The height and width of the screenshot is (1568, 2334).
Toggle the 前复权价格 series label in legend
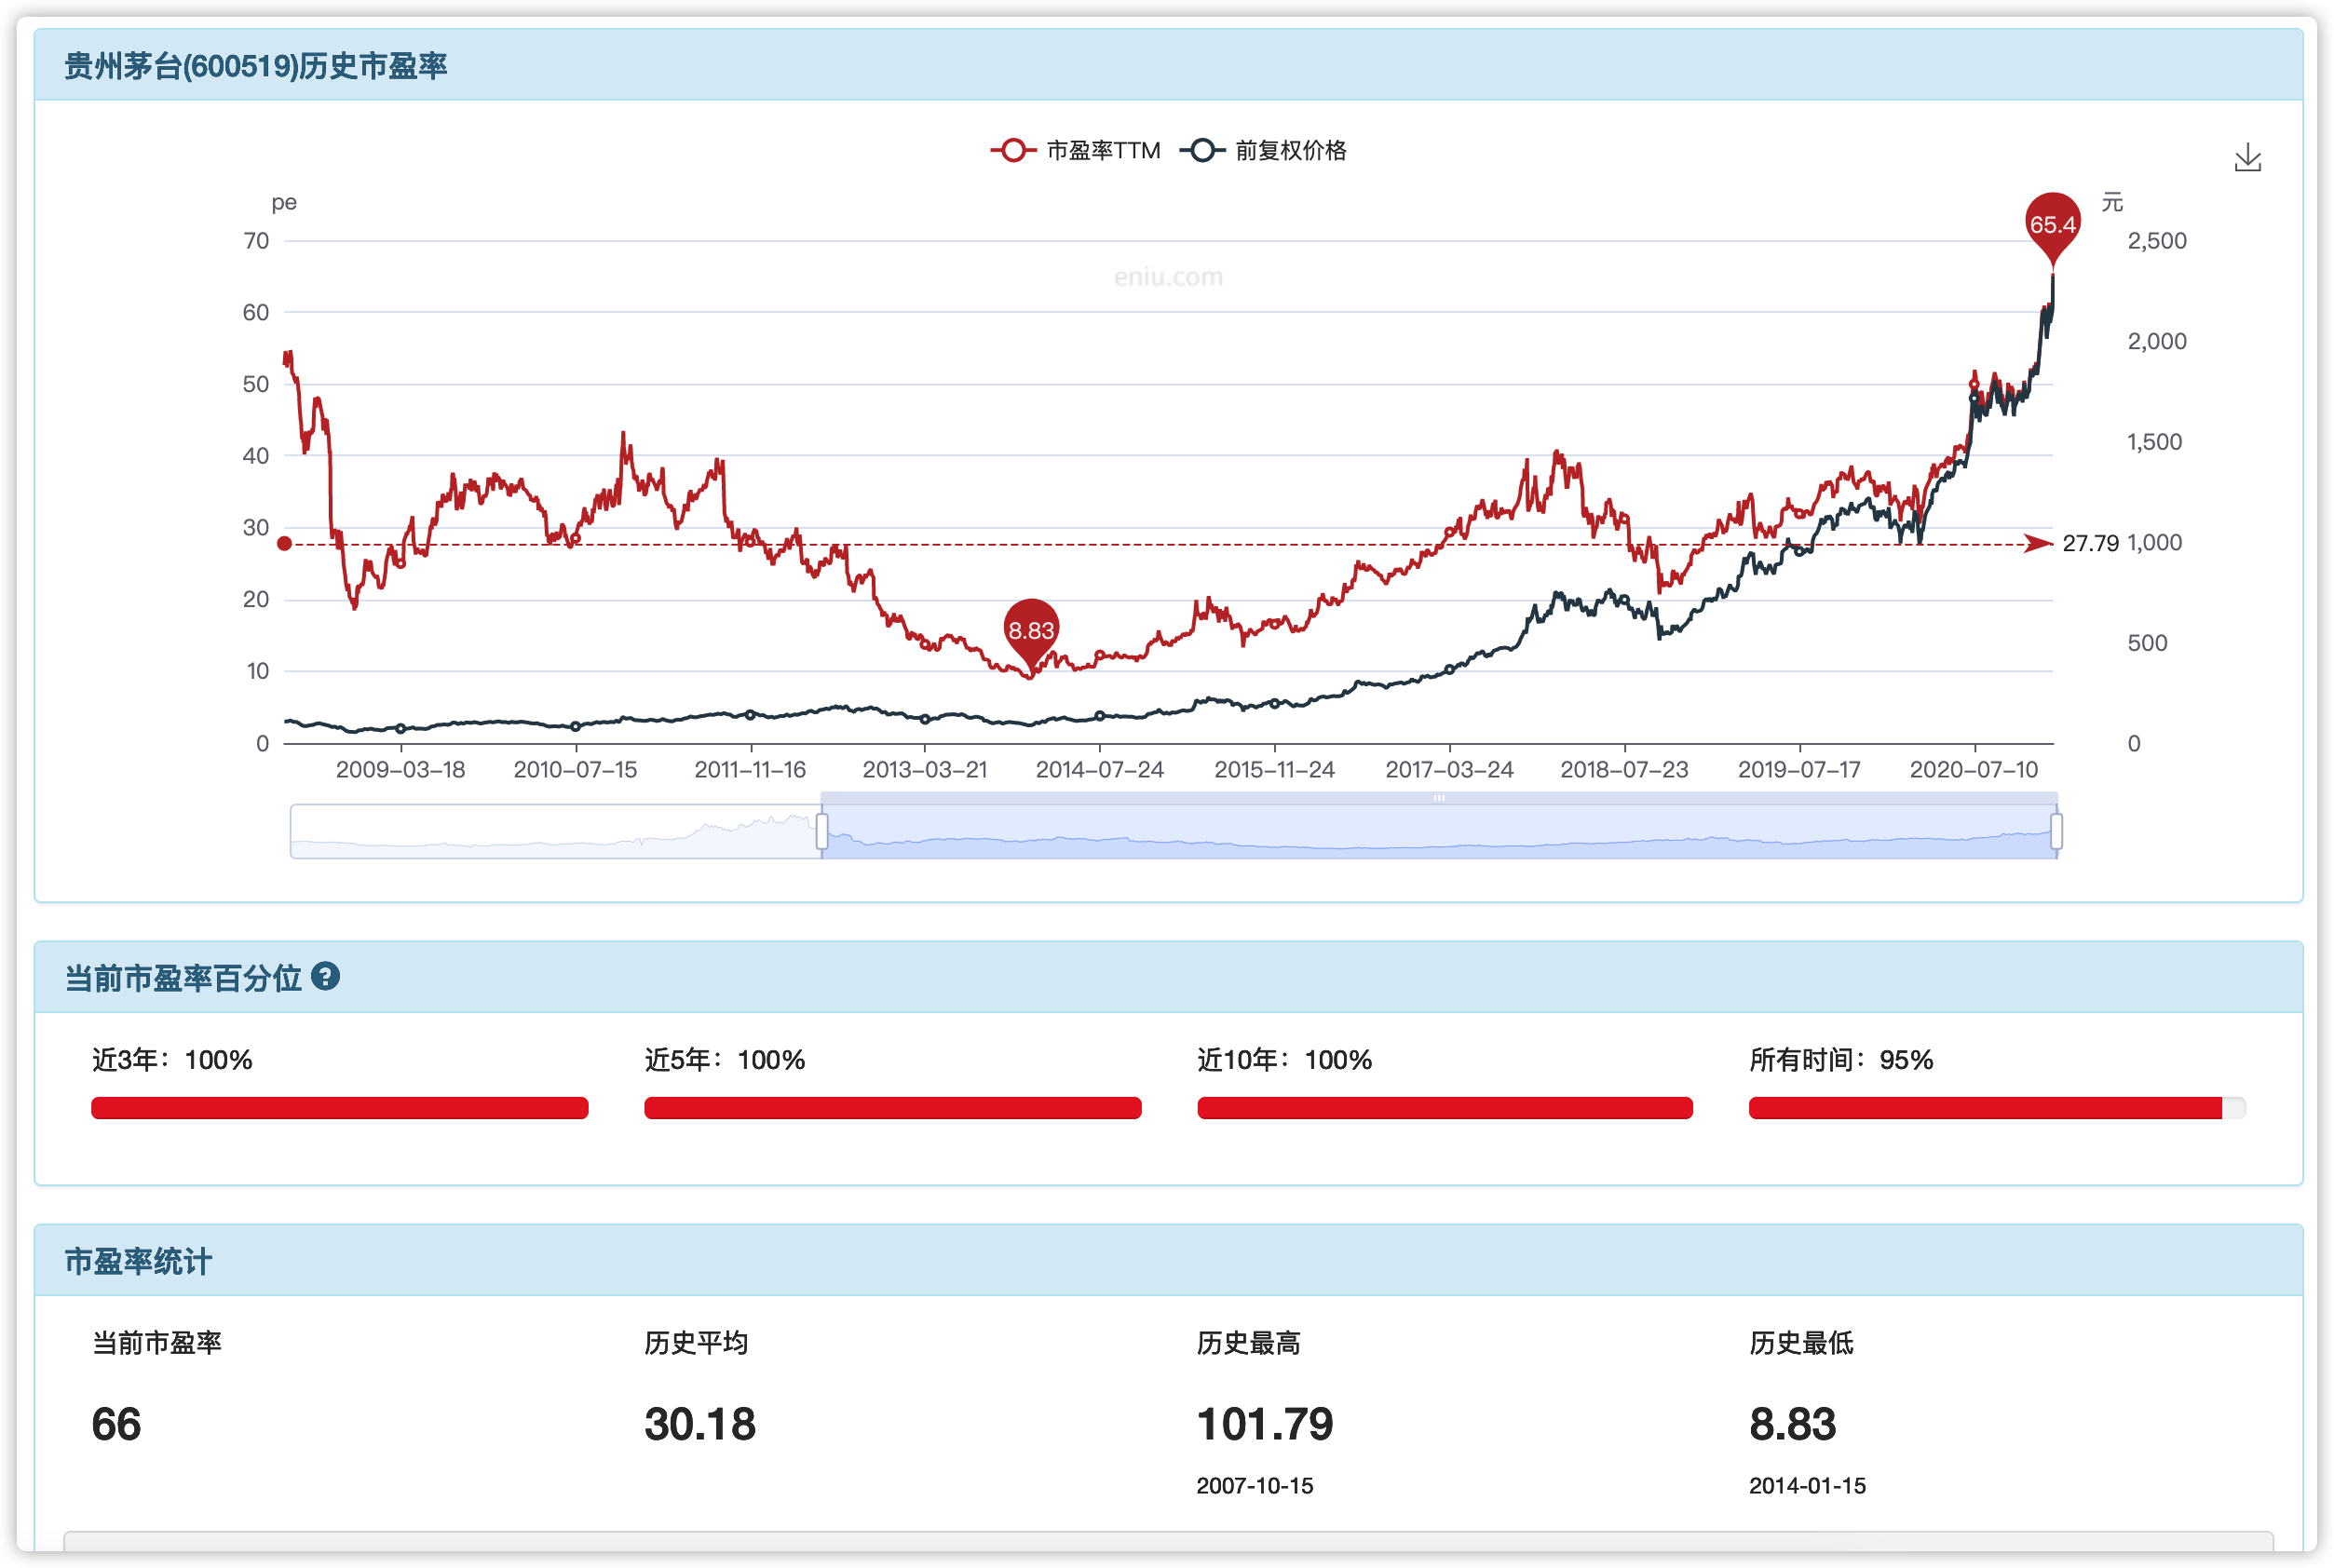pyautogui.click(x=1290, y=151)
